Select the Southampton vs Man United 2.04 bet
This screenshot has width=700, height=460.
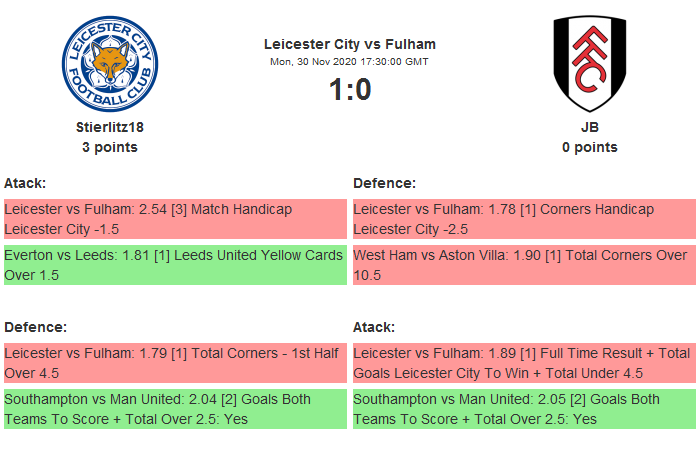[x=175, y=409]
